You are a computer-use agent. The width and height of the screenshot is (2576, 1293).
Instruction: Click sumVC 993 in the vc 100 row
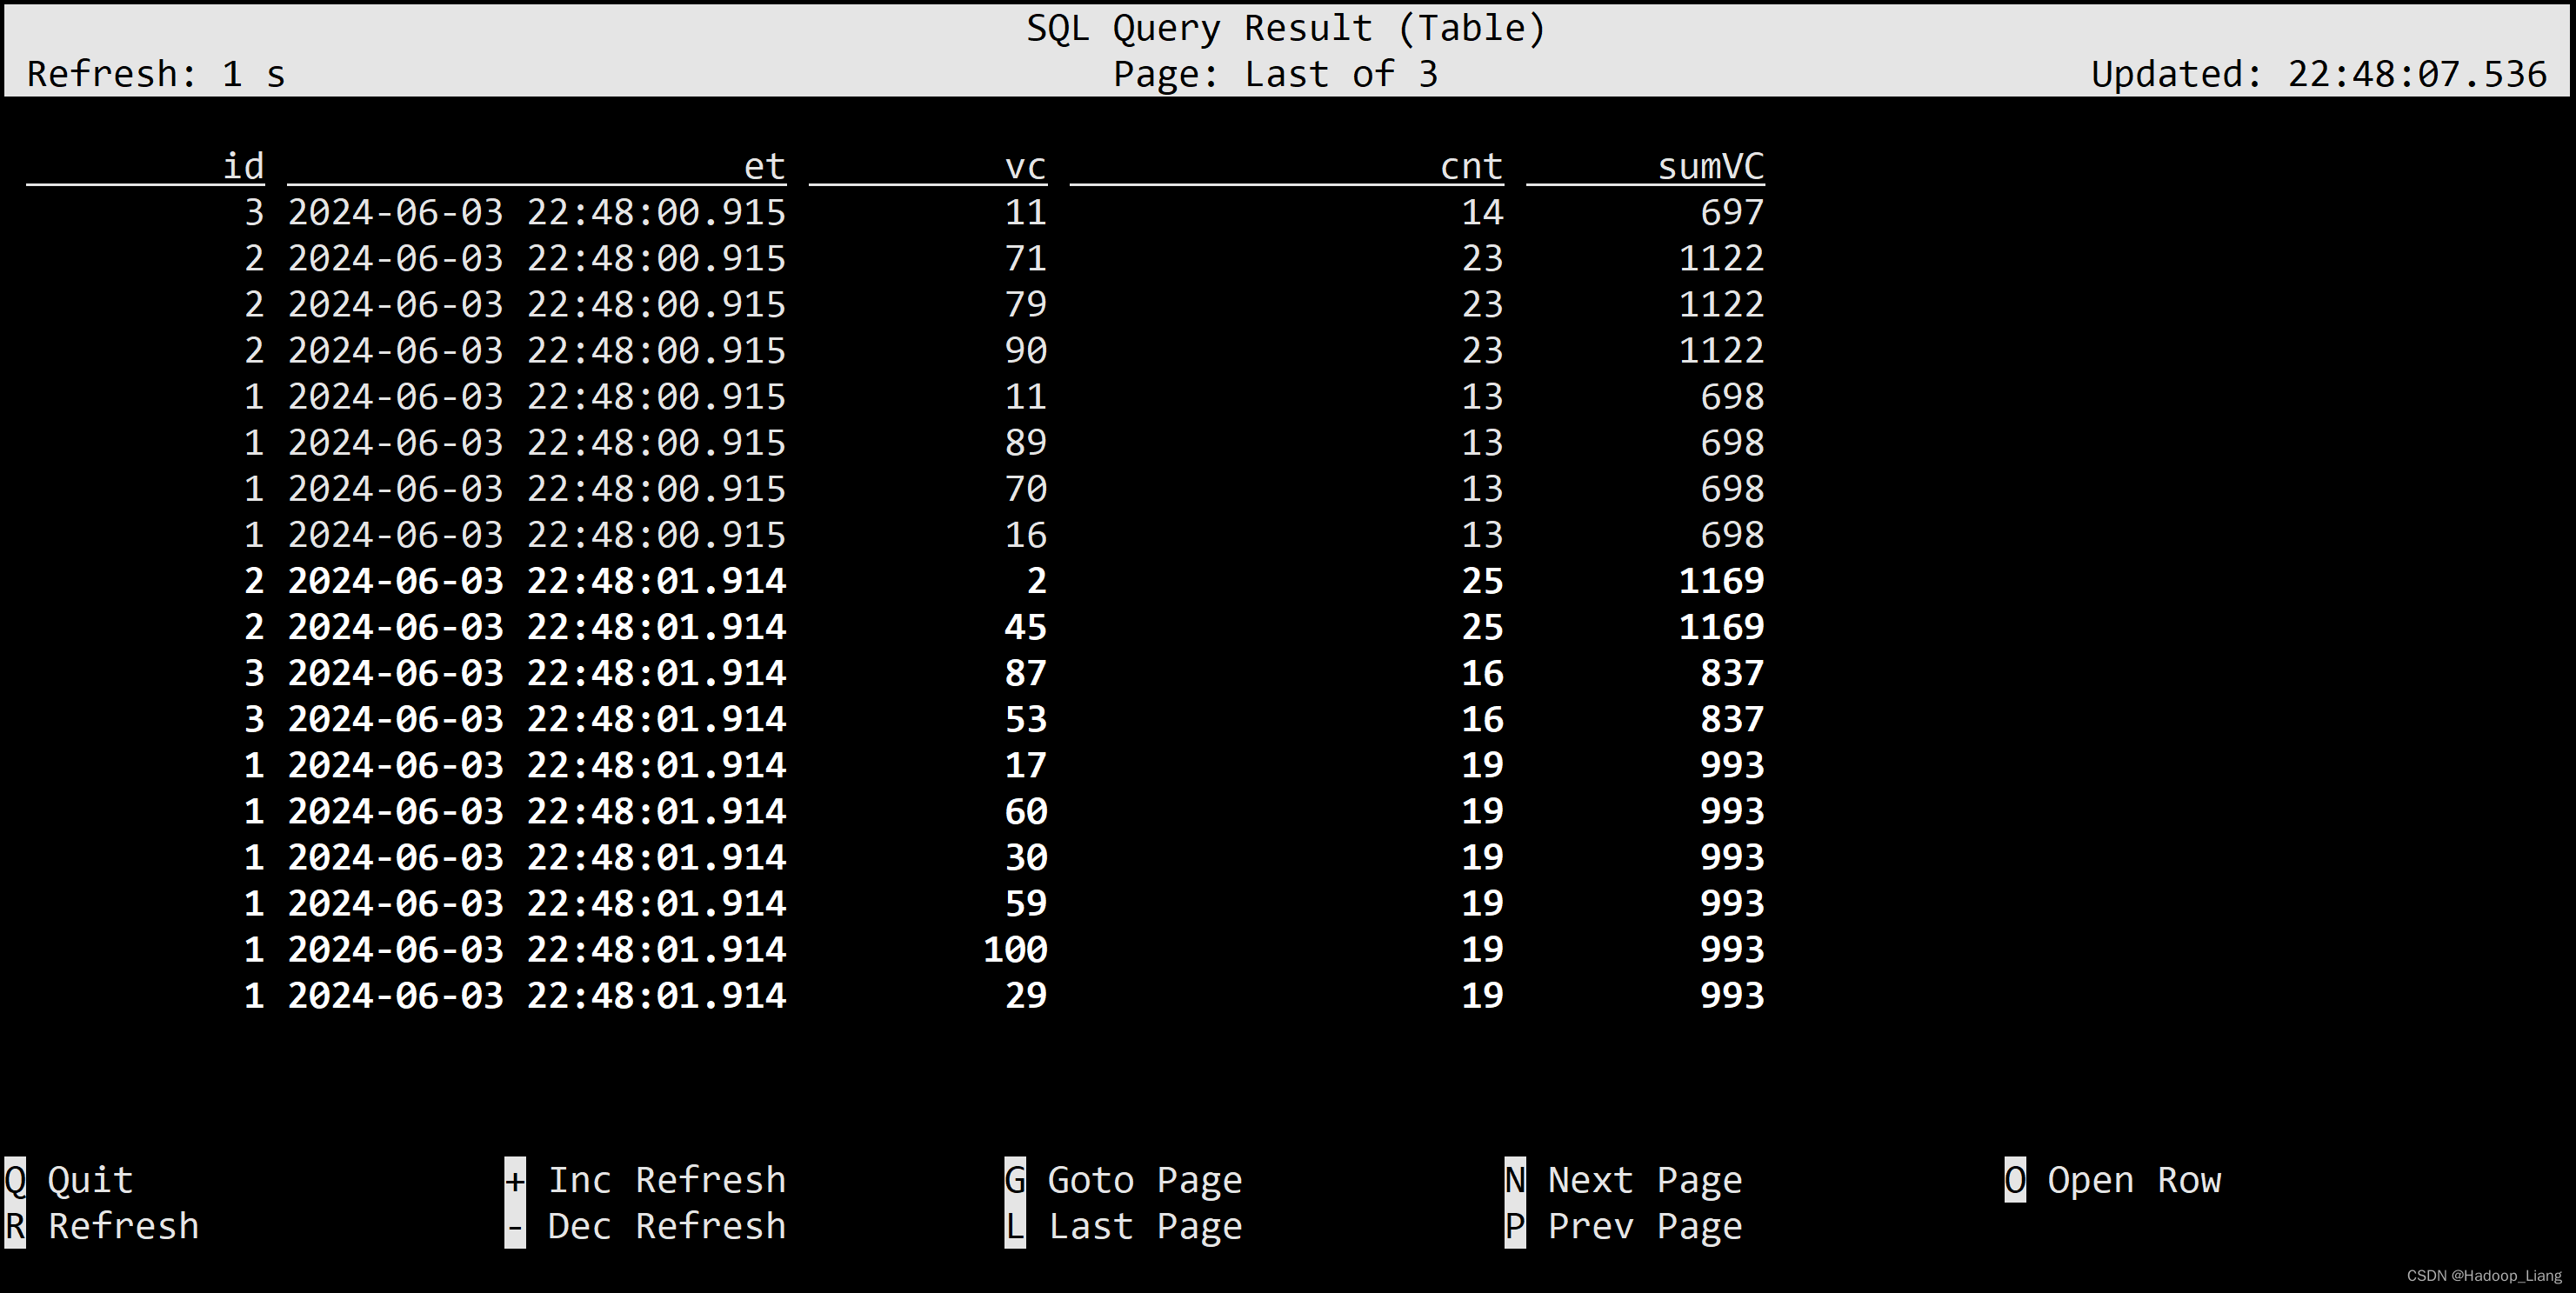(1733, 949)
